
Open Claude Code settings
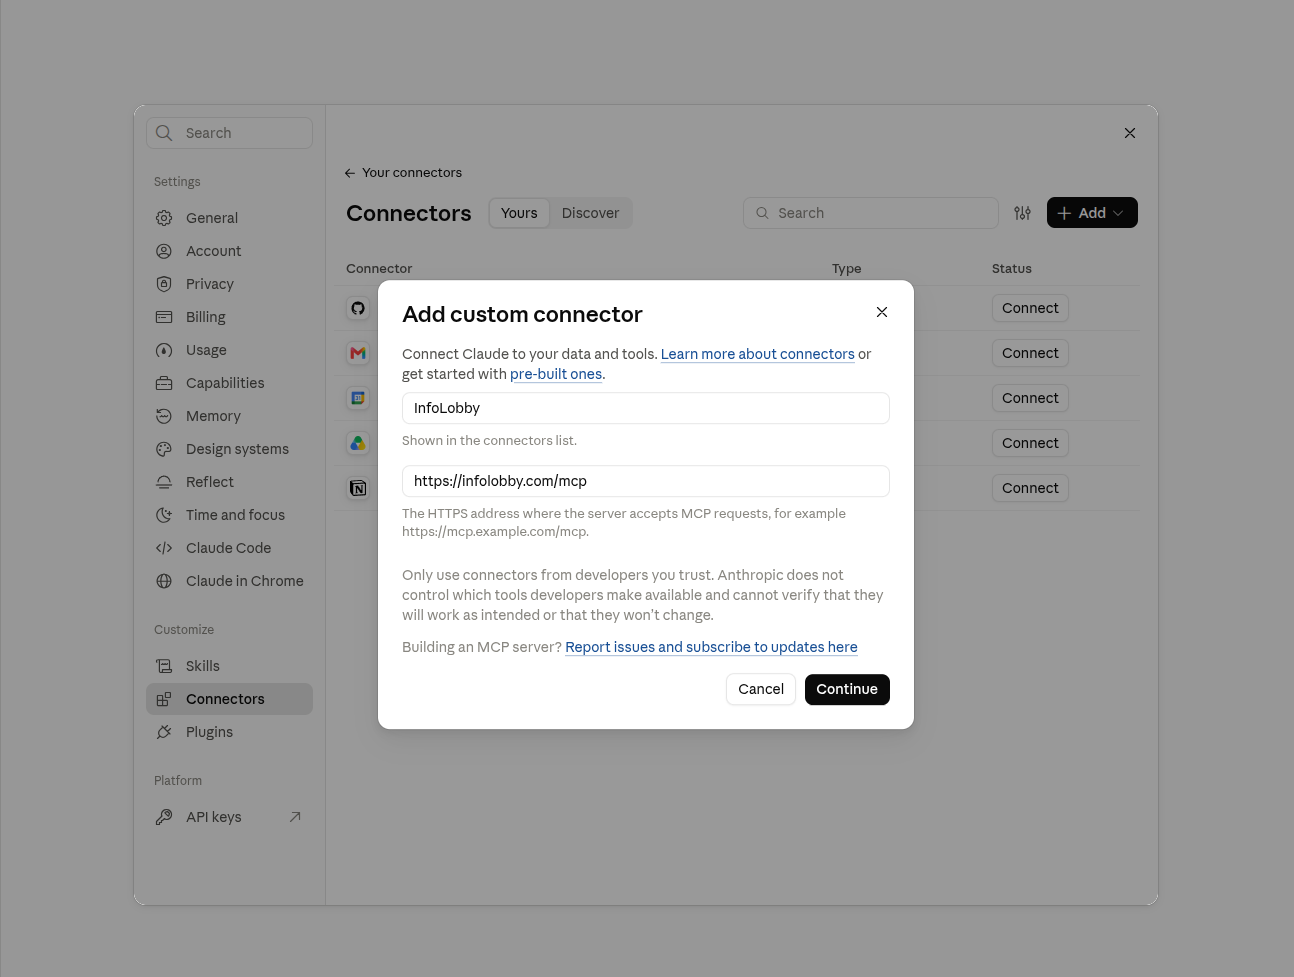(229, 548)
